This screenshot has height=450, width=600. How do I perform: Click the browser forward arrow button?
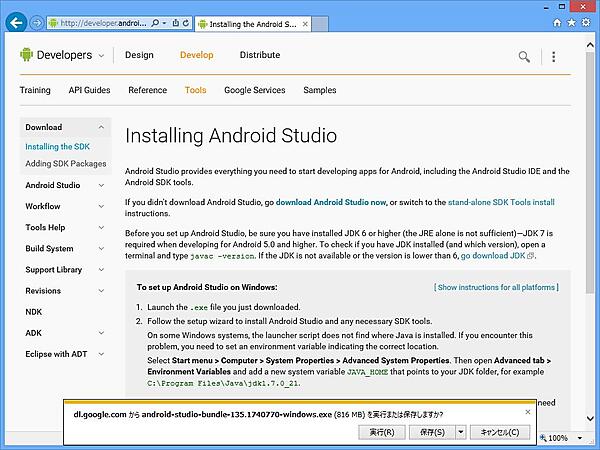37,21
